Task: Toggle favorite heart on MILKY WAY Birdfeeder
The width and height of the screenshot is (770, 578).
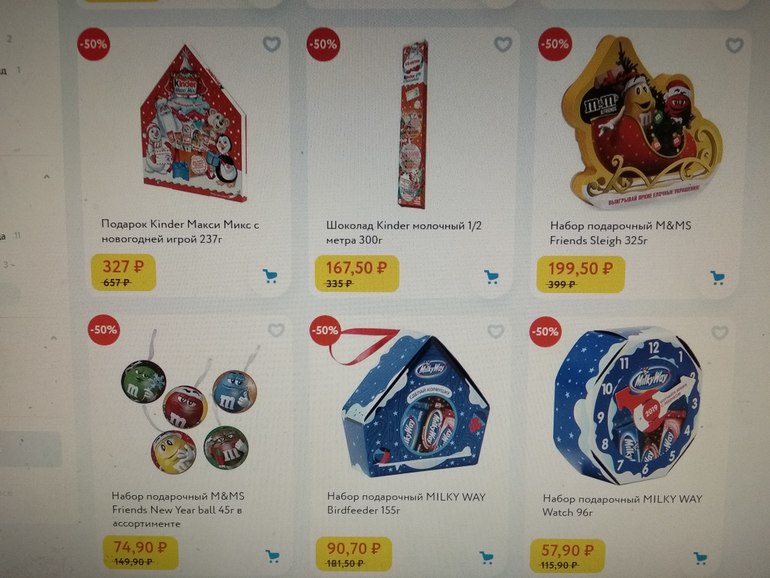Action: click(495, 331)
